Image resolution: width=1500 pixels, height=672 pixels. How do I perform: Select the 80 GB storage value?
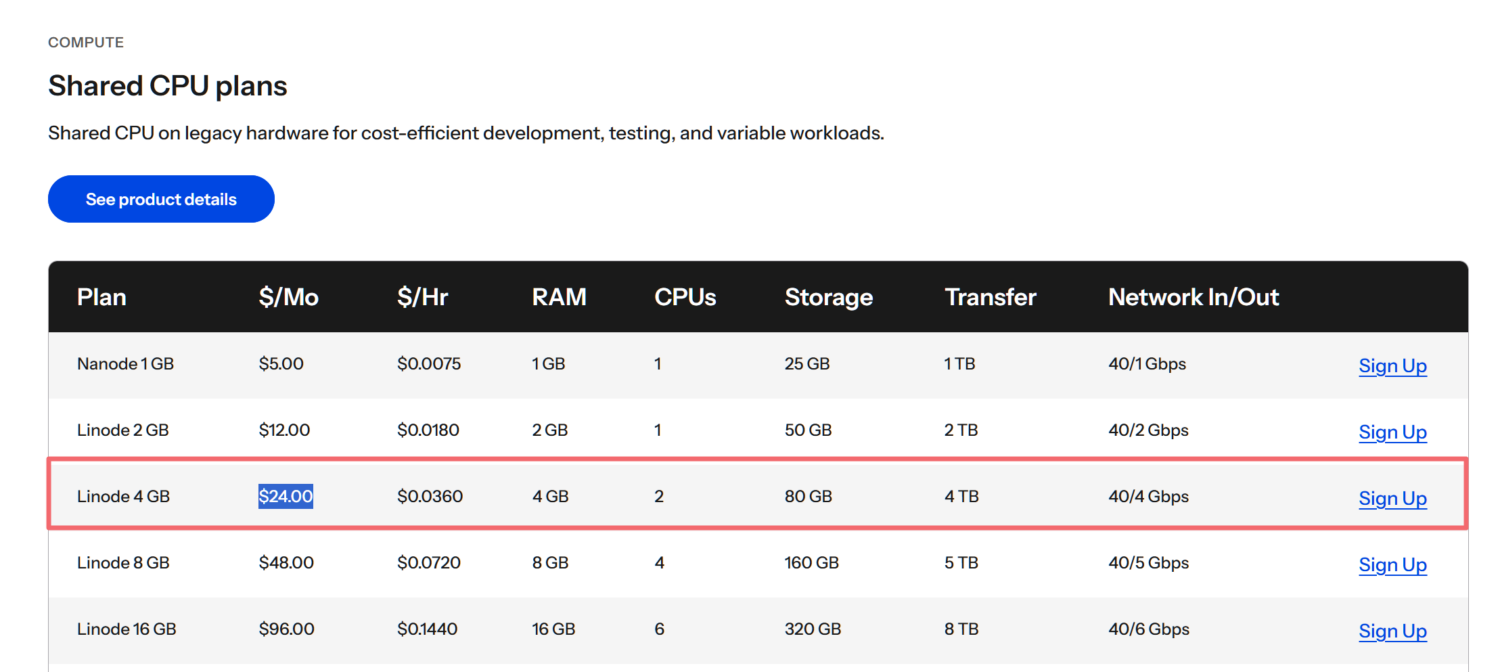tap(808, 496)
